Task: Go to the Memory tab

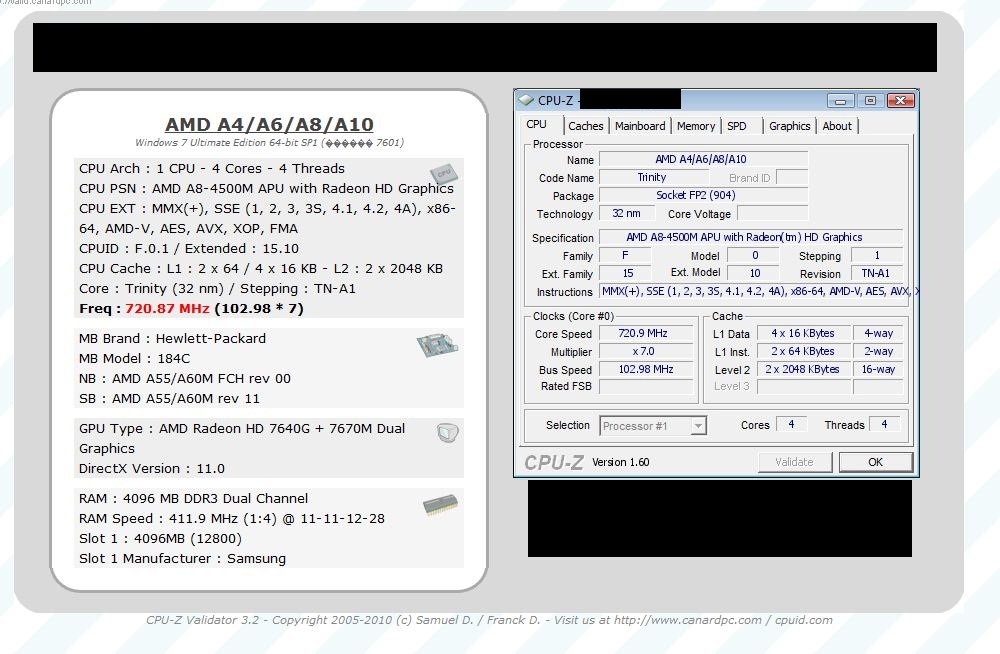Action: coord(695,126)
